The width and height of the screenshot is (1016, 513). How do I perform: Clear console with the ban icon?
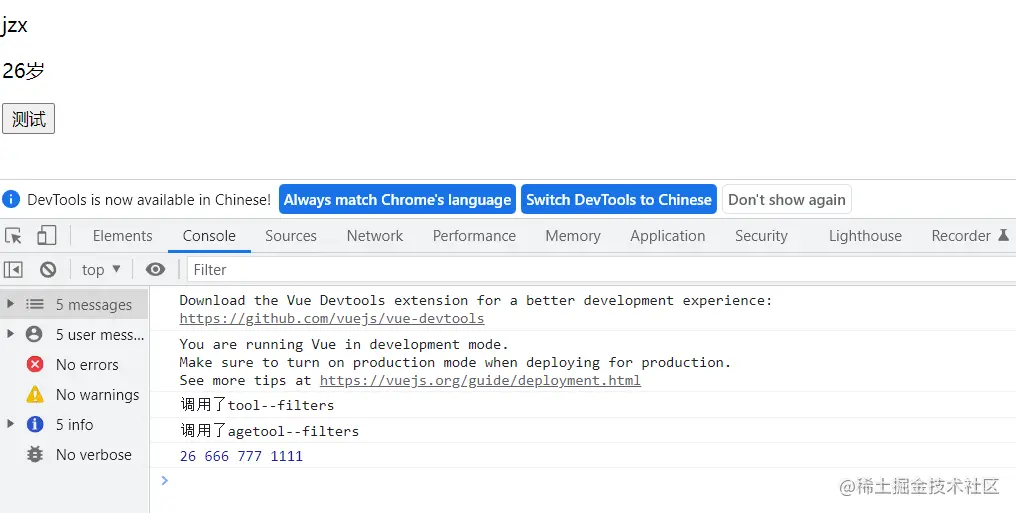(48, 269)
